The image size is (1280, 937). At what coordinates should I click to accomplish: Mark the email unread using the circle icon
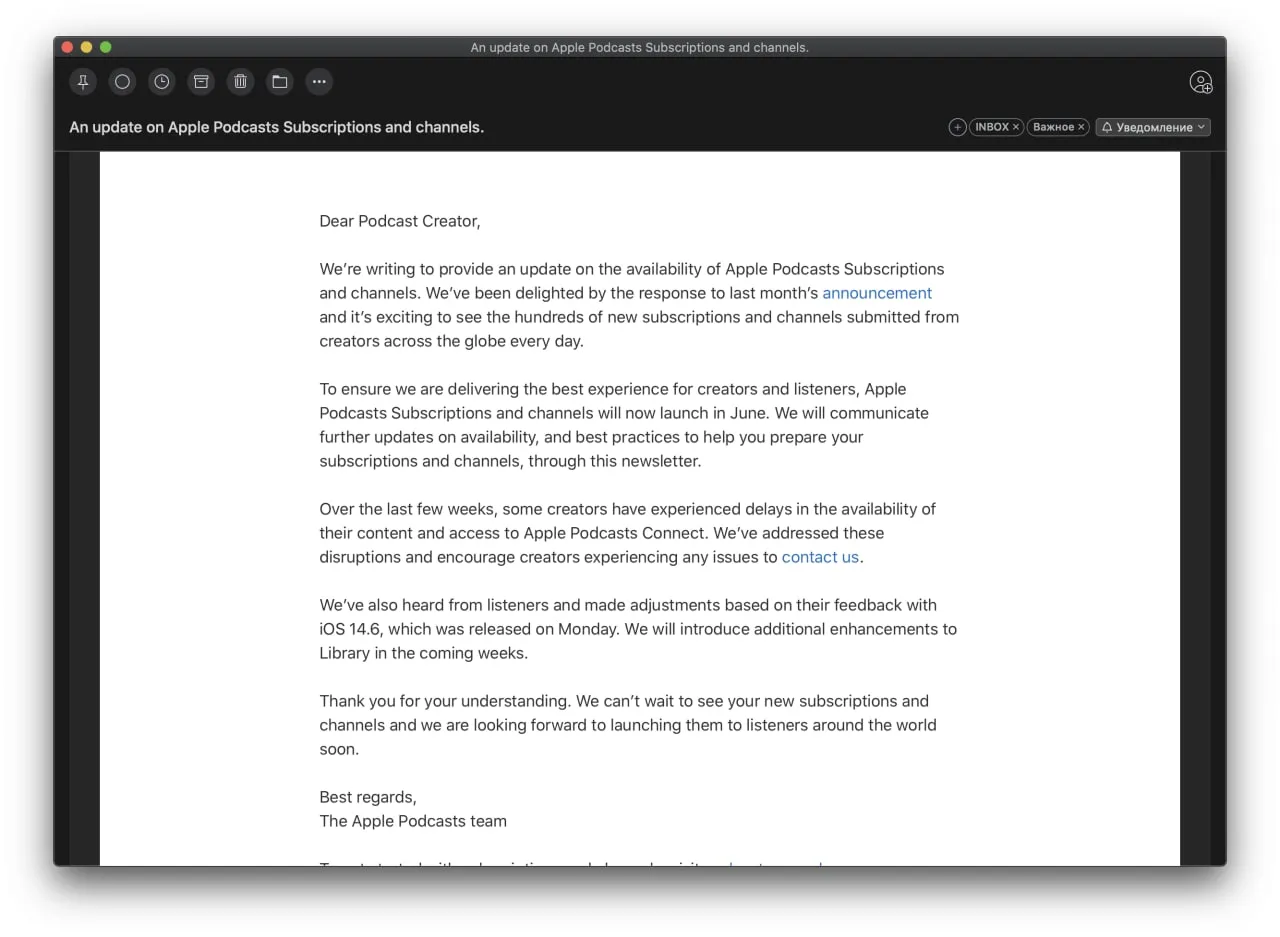pyautogui.click(x=122, y=82)
